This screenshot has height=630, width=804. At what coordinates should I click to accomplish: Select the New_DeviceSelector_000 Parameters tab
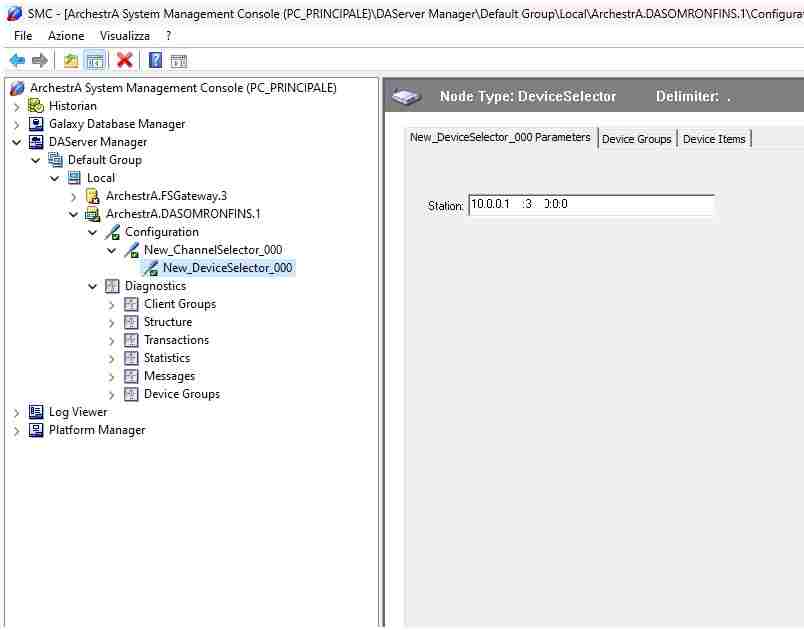(500, 137)
